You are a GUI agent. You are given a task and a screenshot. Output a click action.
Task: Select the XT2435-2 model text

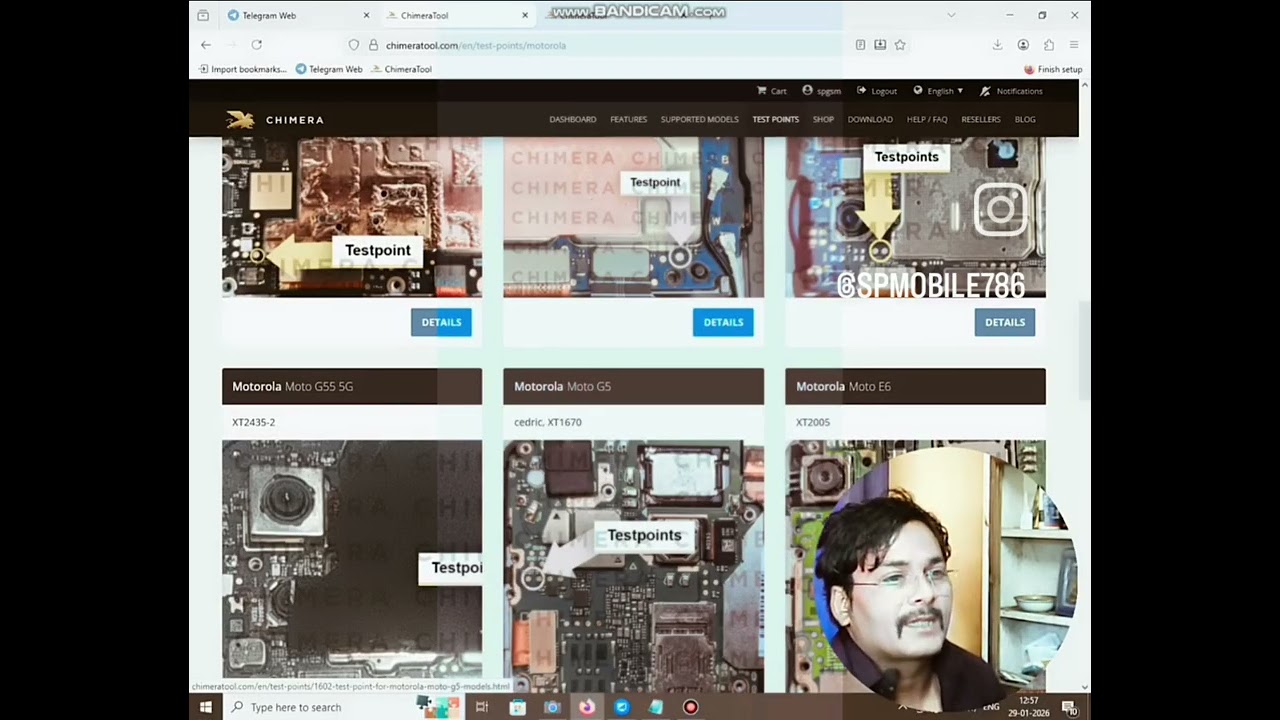click(x=254, y=422)
